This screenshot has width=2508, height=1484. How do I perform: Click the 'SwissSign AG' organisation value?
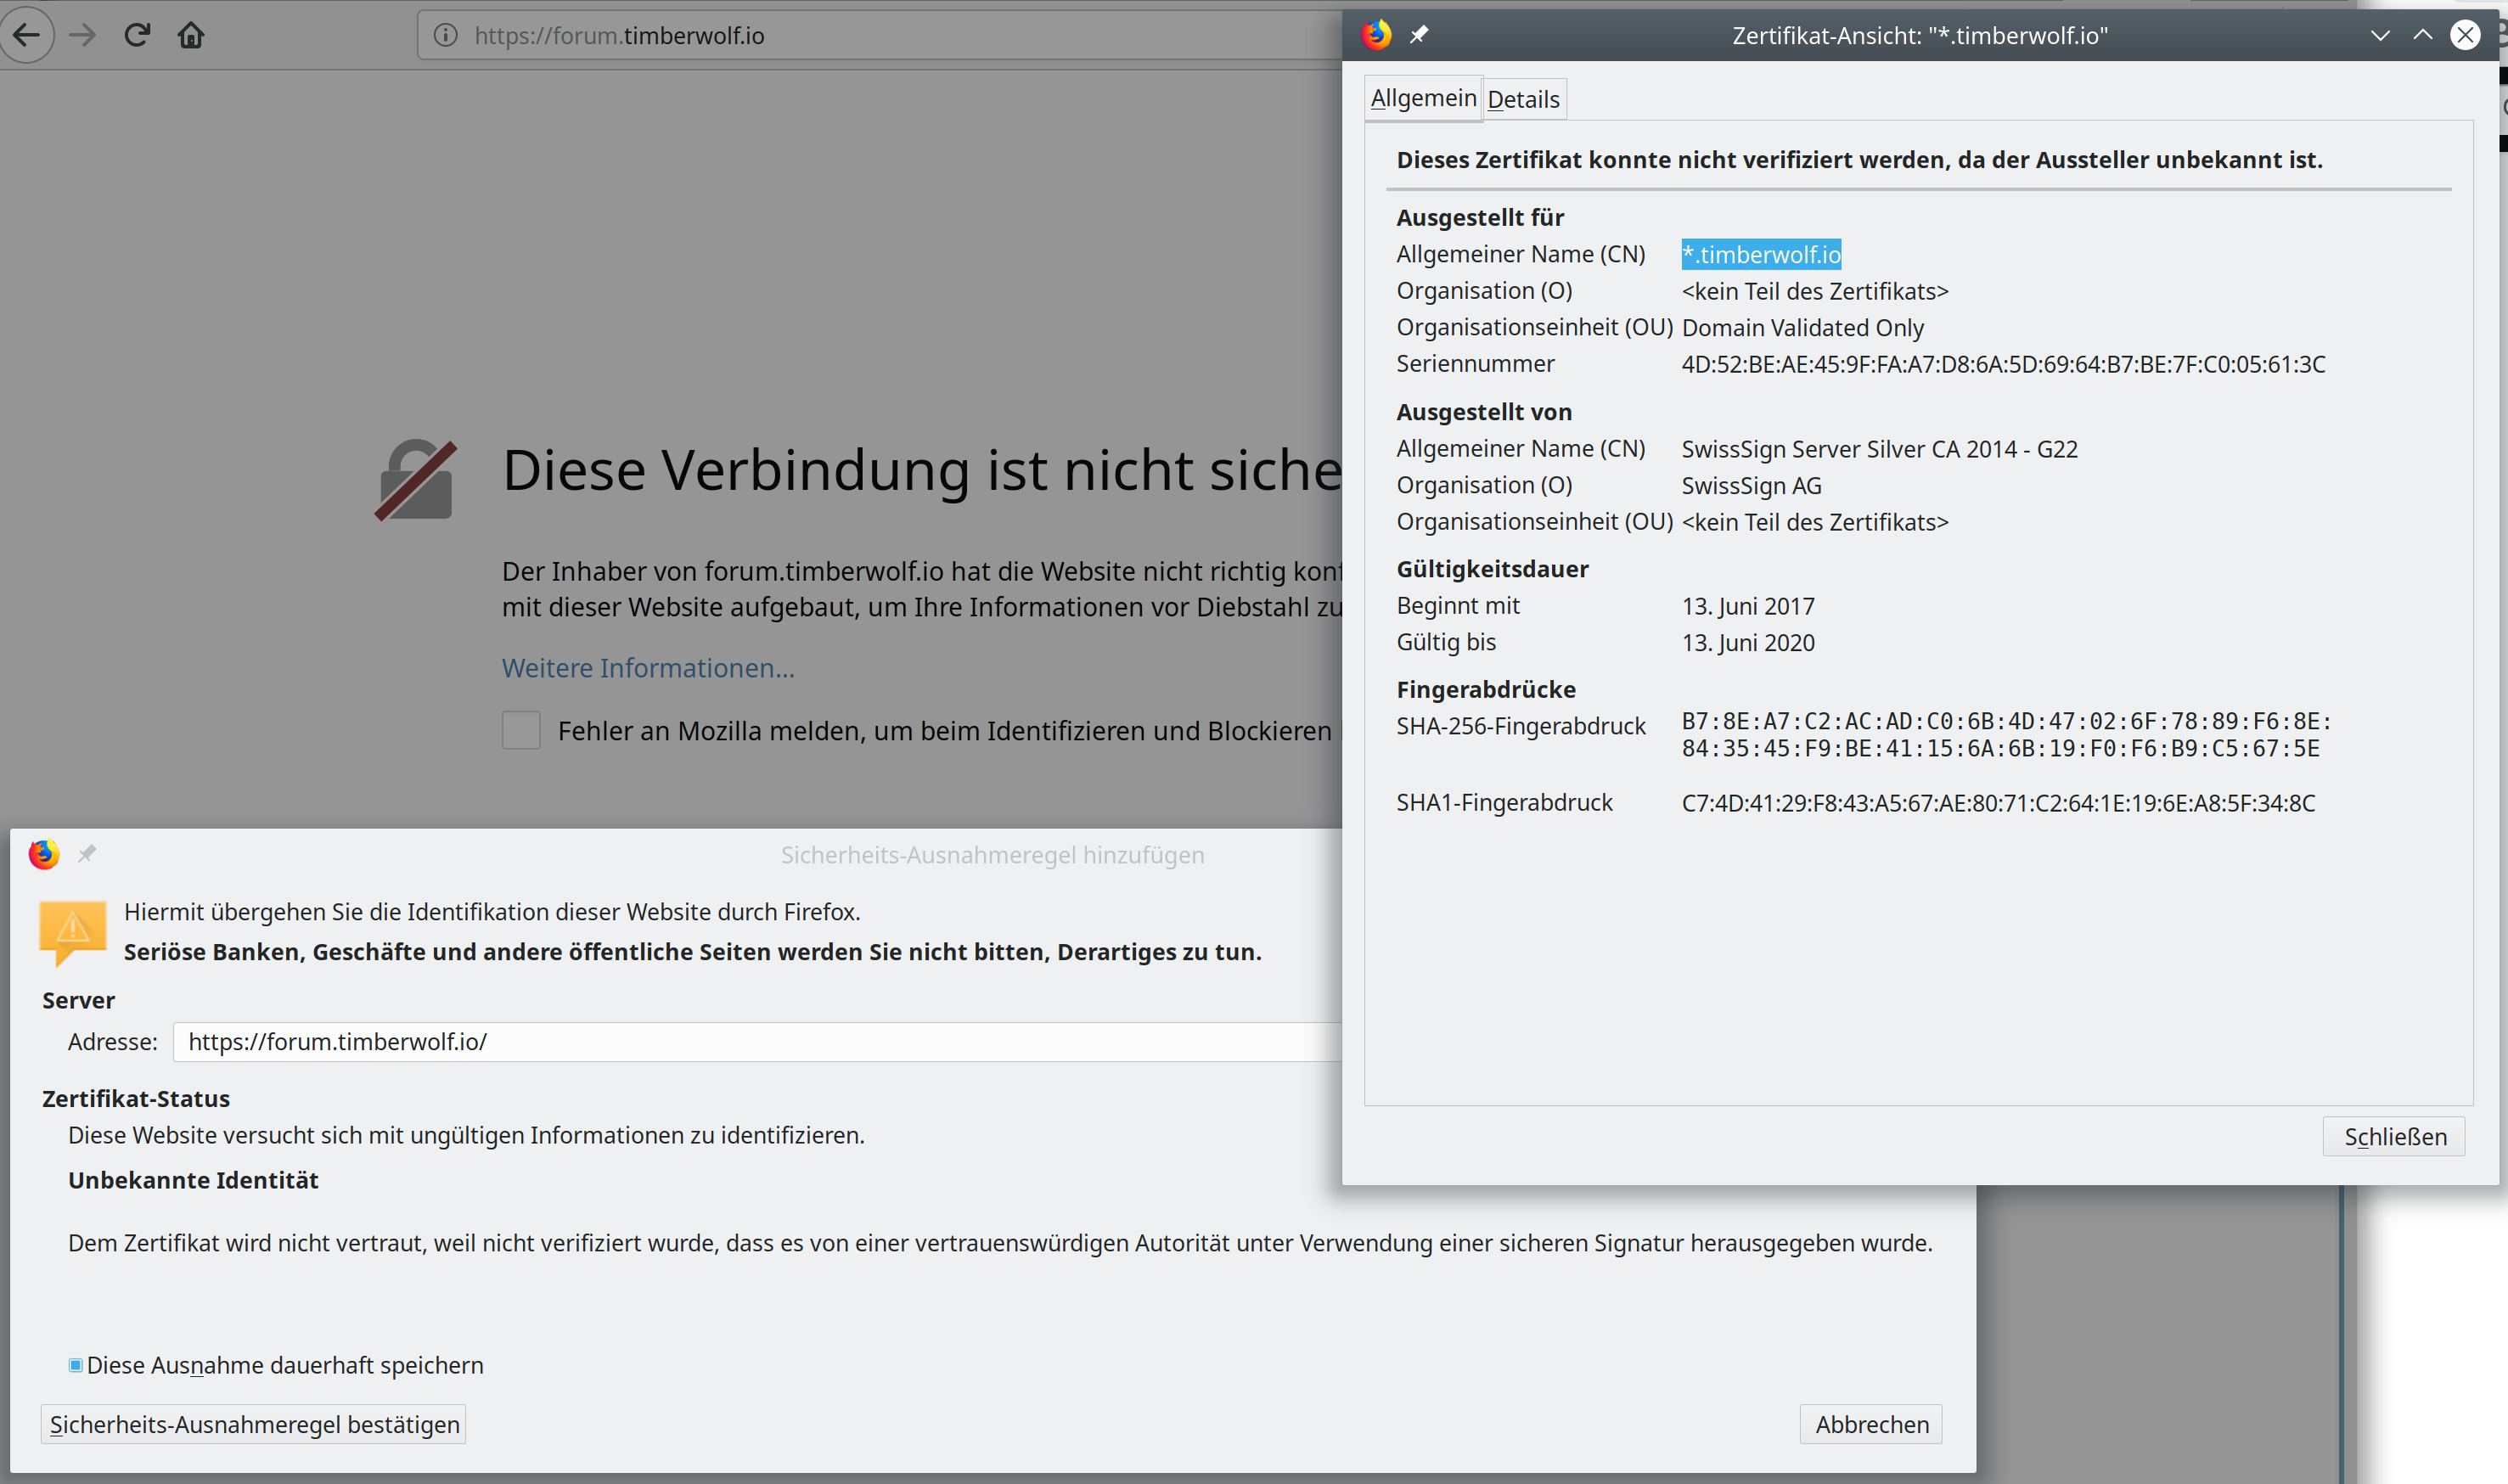1751,486
